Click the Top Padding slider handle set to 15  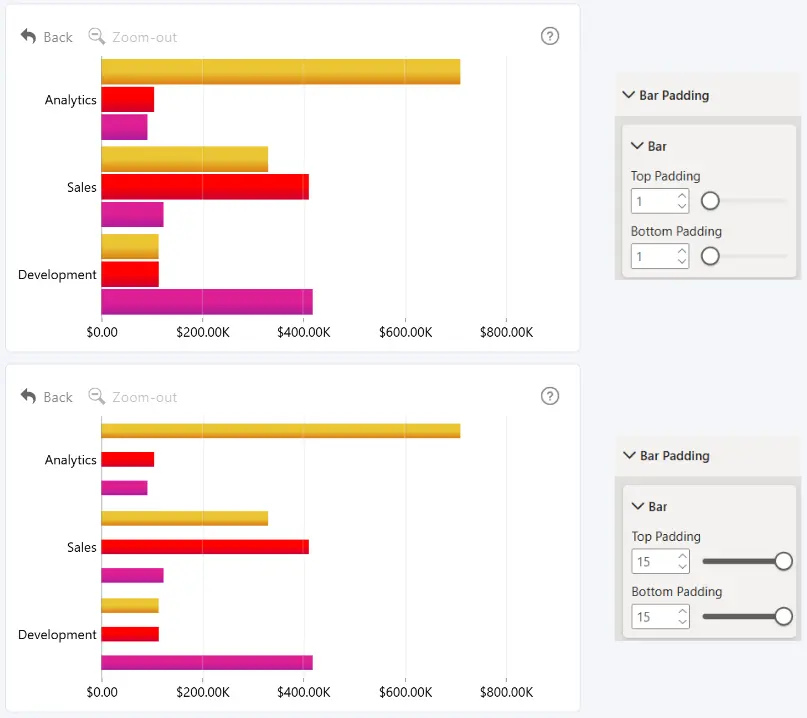point(783,561)
